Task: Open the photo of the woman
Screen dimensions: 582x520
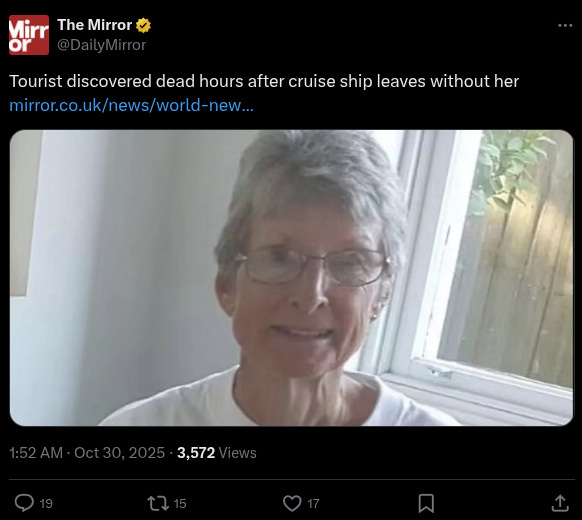Action: (291, 278)
